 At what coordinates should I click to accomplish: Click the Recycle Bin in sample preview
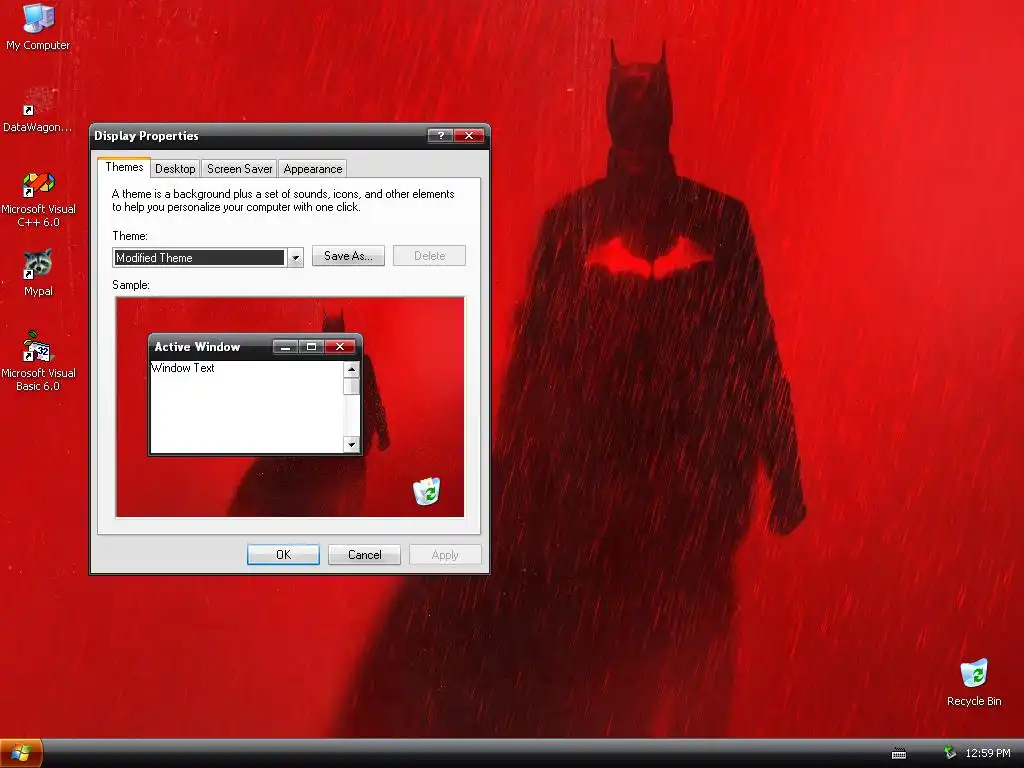(x=426, y=491)
